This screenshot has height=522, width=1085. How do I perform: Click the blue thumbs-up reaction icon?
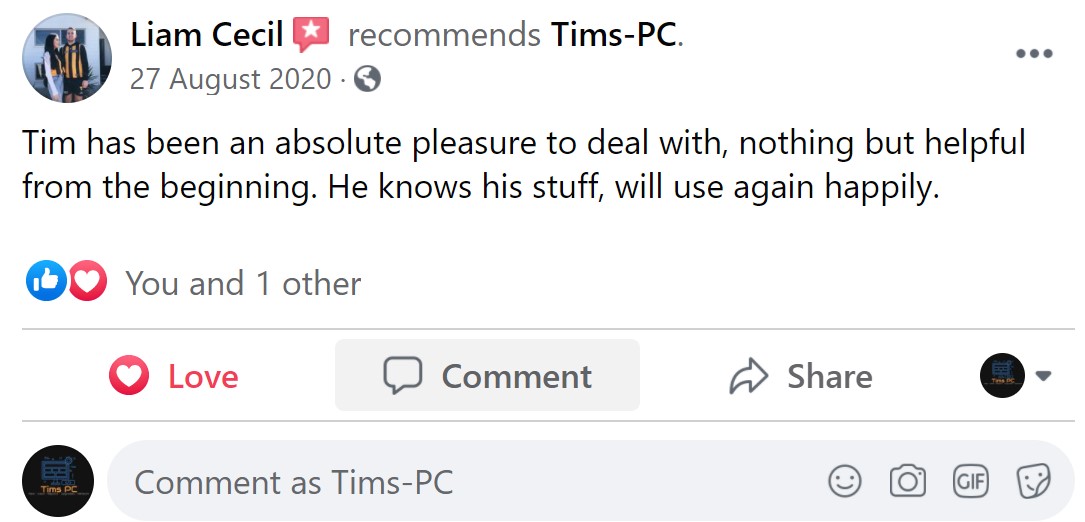coord(44,283)
